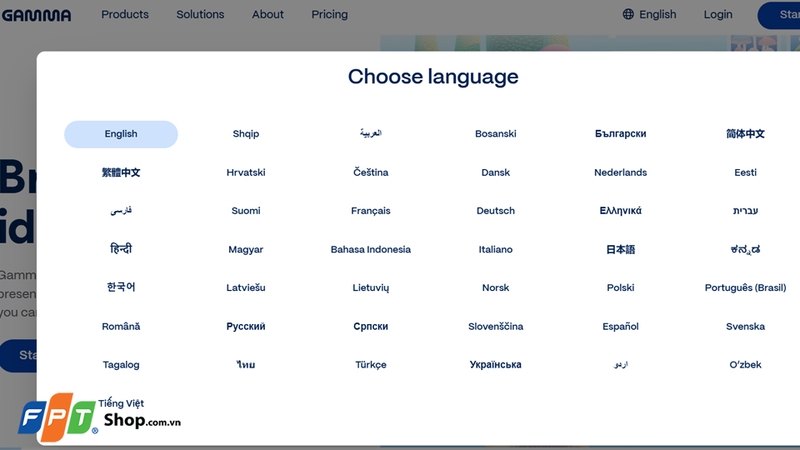Choose Français as the language
800x450 pixels.
(371, 211)
